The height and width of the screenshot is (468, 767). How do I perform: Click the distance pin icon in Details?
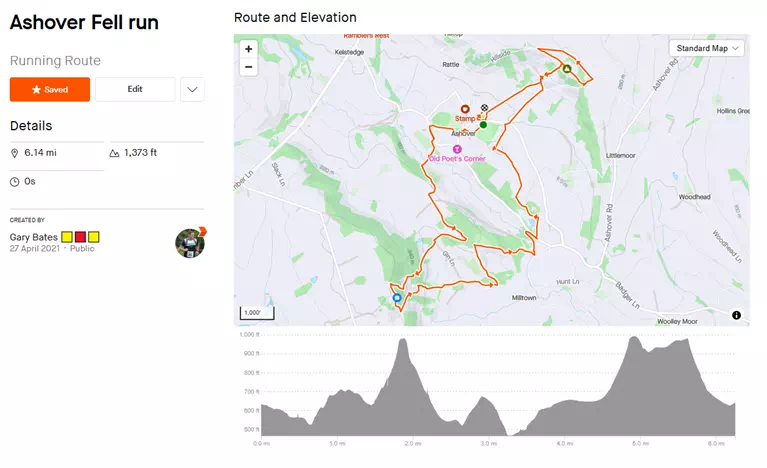tap(15, 153)
